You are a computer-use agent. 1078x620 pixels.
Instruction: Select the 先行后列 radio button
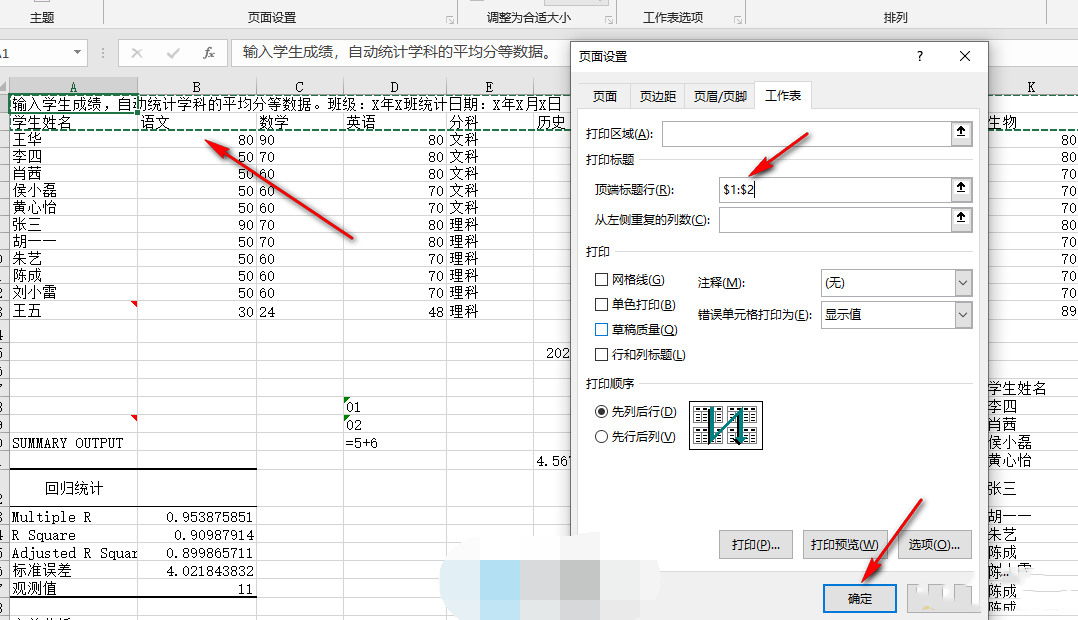coord(602,436)
